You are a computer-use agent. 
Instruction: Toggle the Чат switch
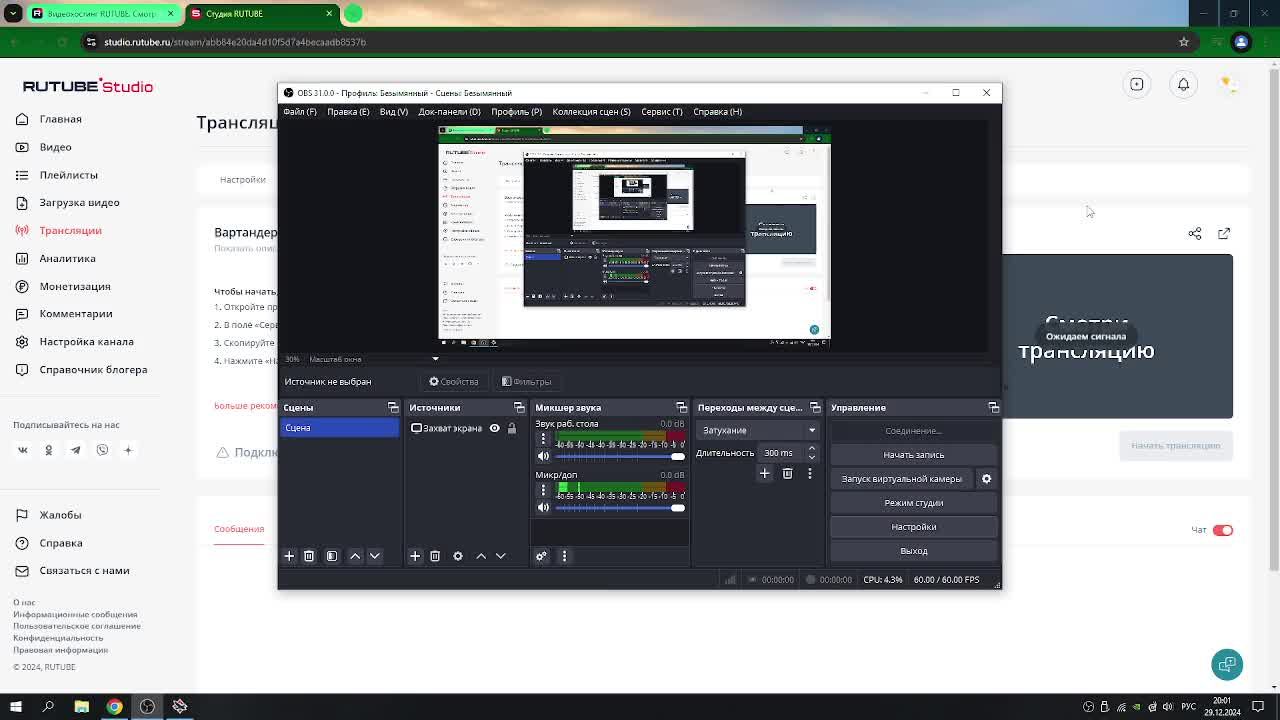coord(1223,530)
